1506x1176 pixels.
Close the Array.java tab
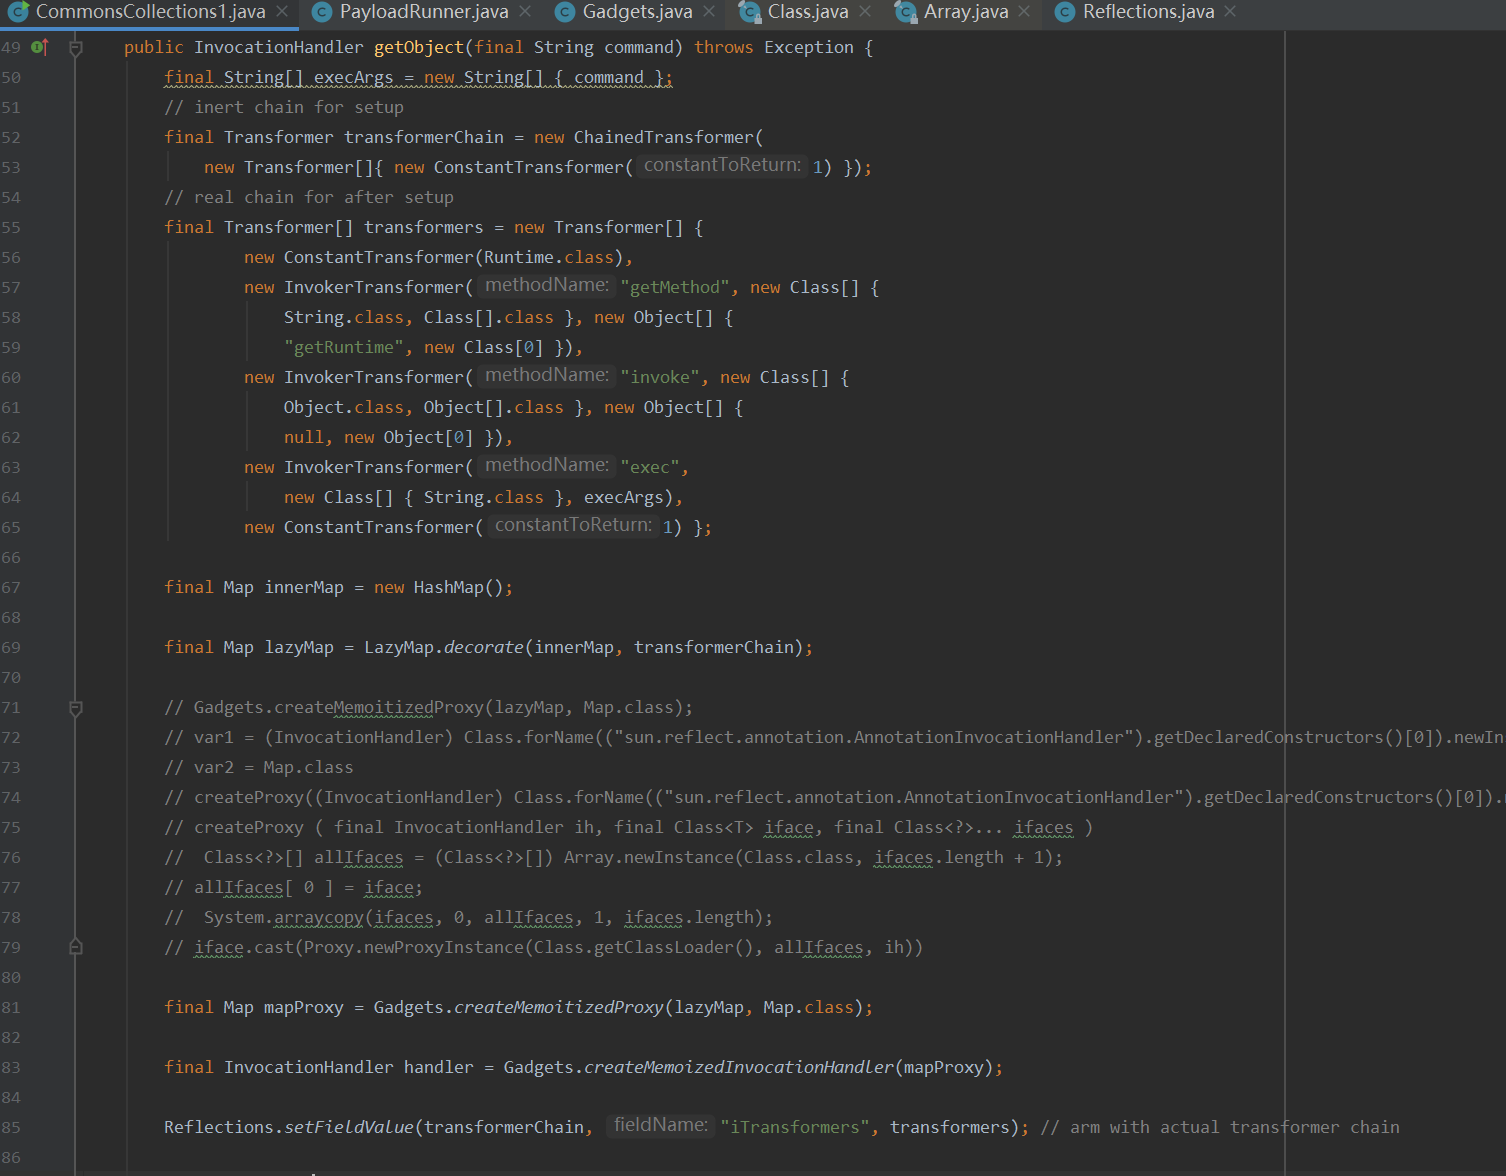coord(1024,12)
